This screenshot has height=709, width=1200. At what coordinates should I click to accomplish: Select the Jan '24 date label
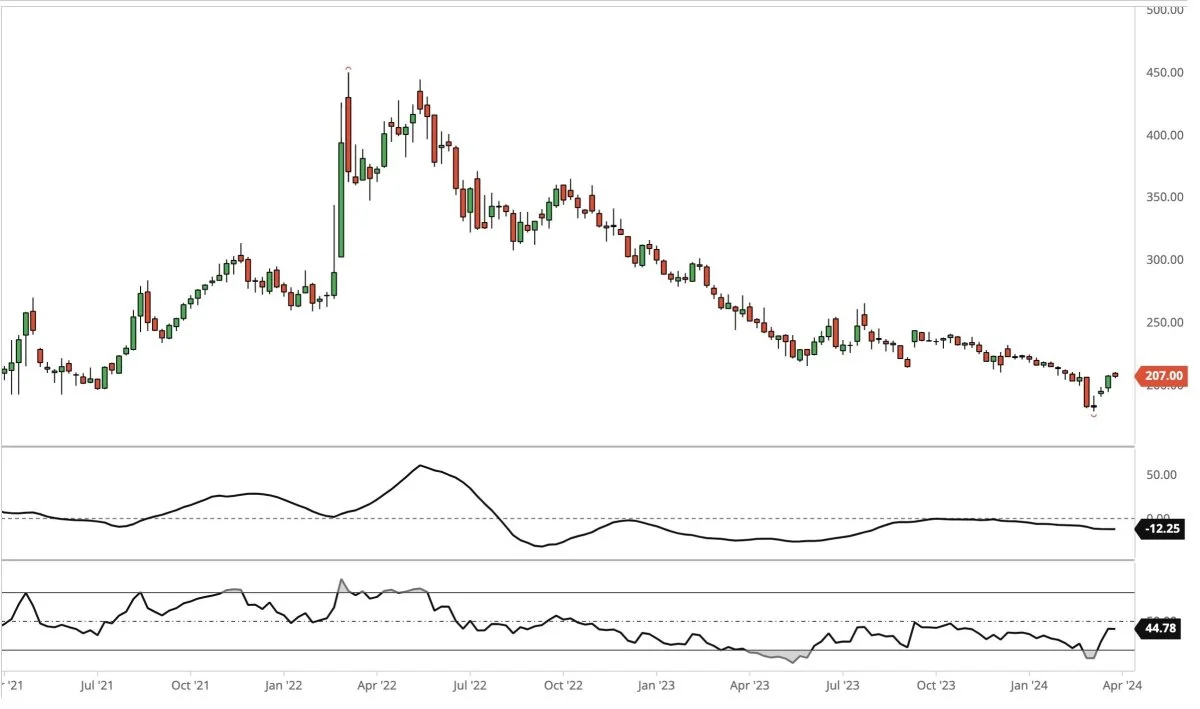1027,686
